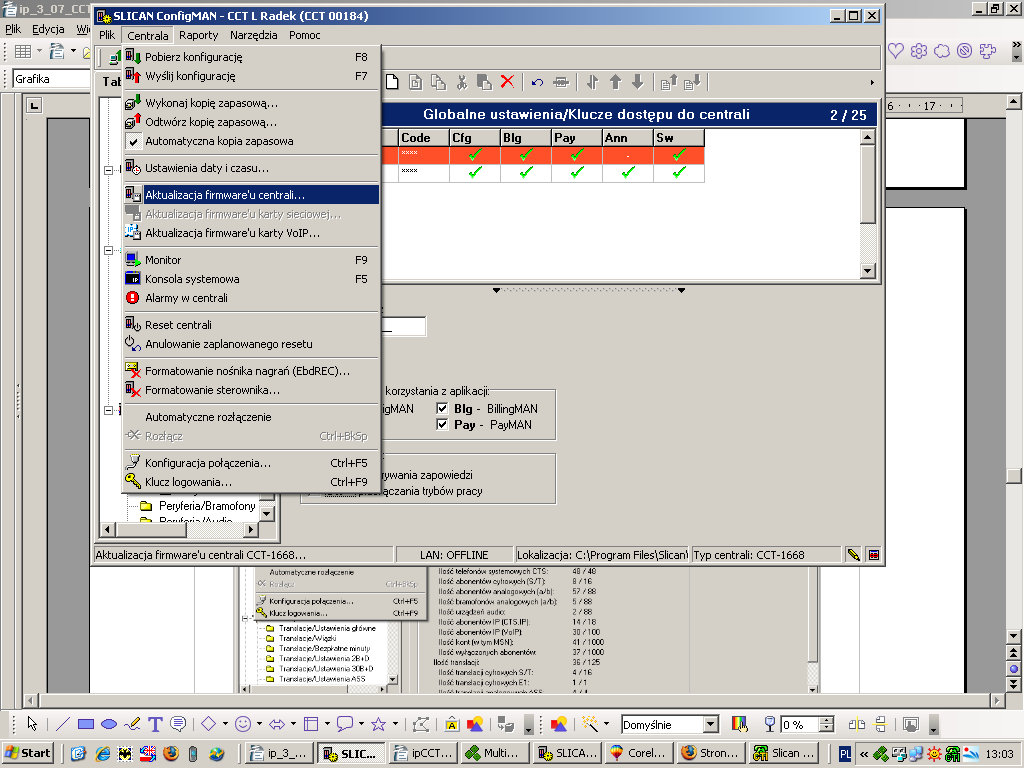This screenshot has height=768, width=1024.
Task: Click the red X delete icon in toolbar
Action: [x=507, y=82]
